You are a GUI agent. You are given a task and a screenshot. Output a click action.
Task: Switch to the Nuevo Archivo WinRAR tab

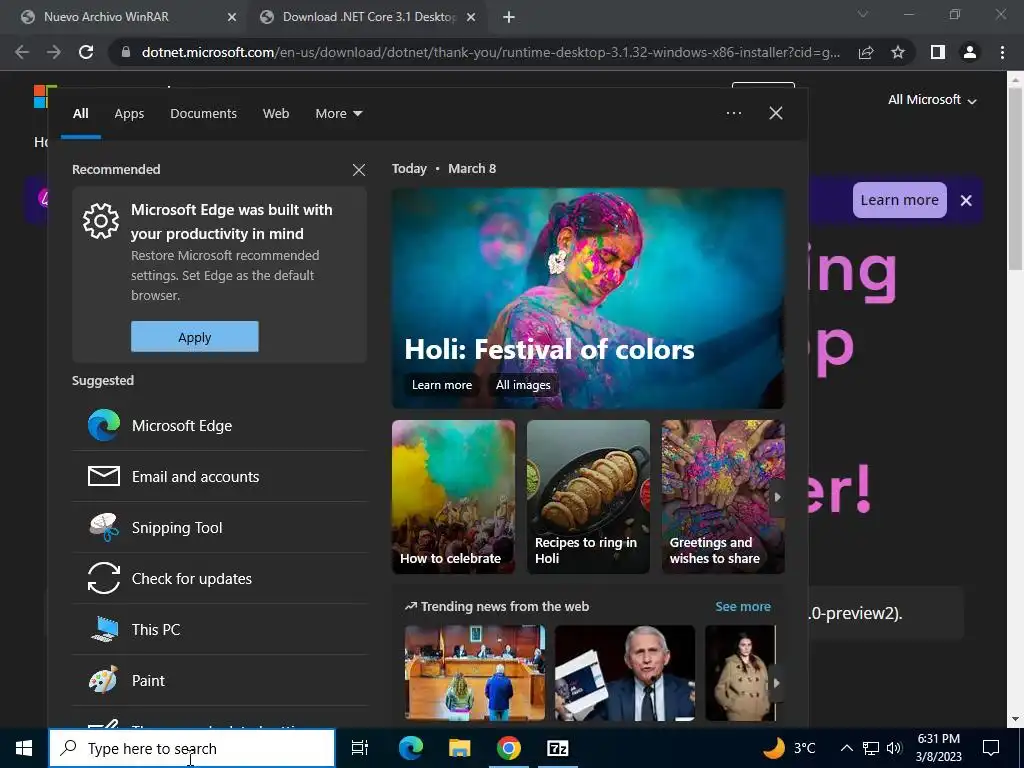click(125, 17)
